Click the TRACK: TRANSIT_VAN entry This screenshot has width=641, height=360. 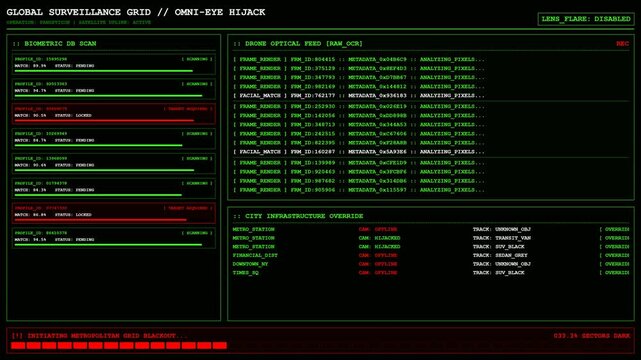[x=502, y=238]
